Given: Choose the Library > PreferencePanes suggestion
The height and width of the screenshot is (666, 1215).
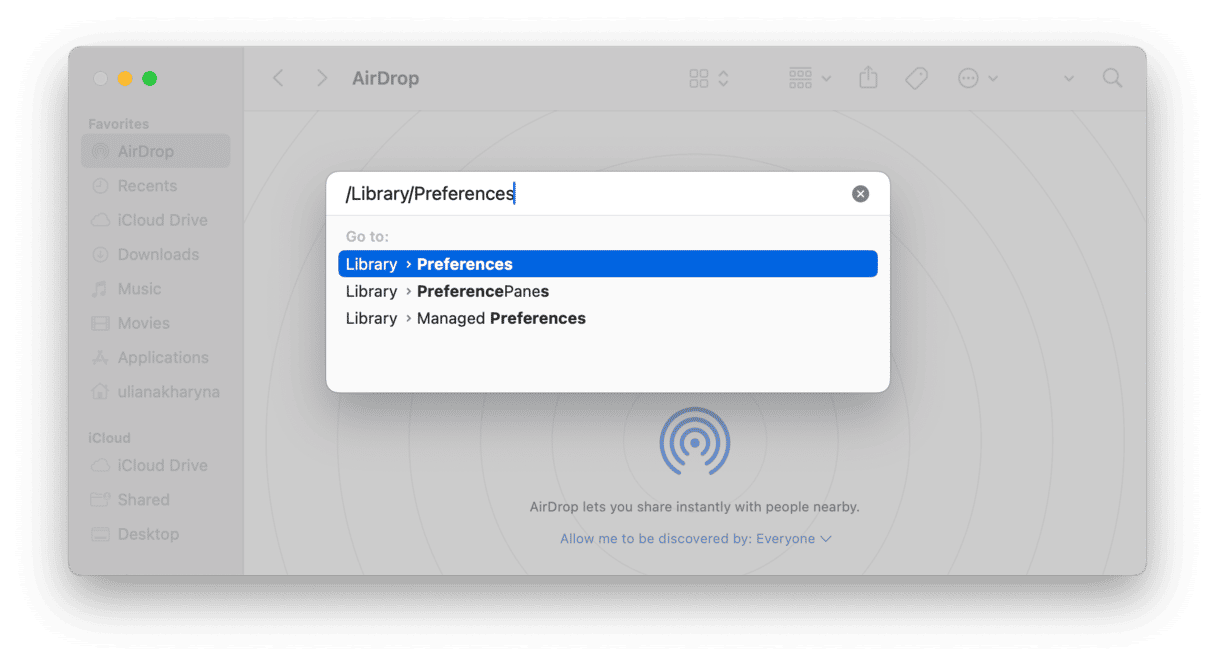Looking at the screenshot, I should tap(608, 291).
